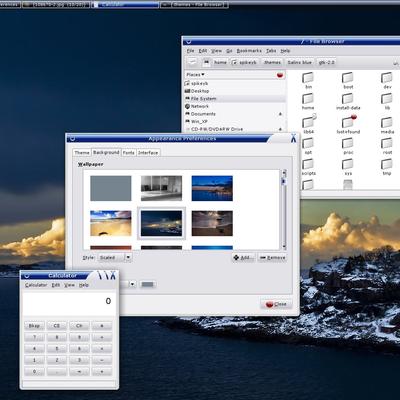400x400 pixels.
Task: Switch to File Browser in top taskbar
Action: click(195, 5)
